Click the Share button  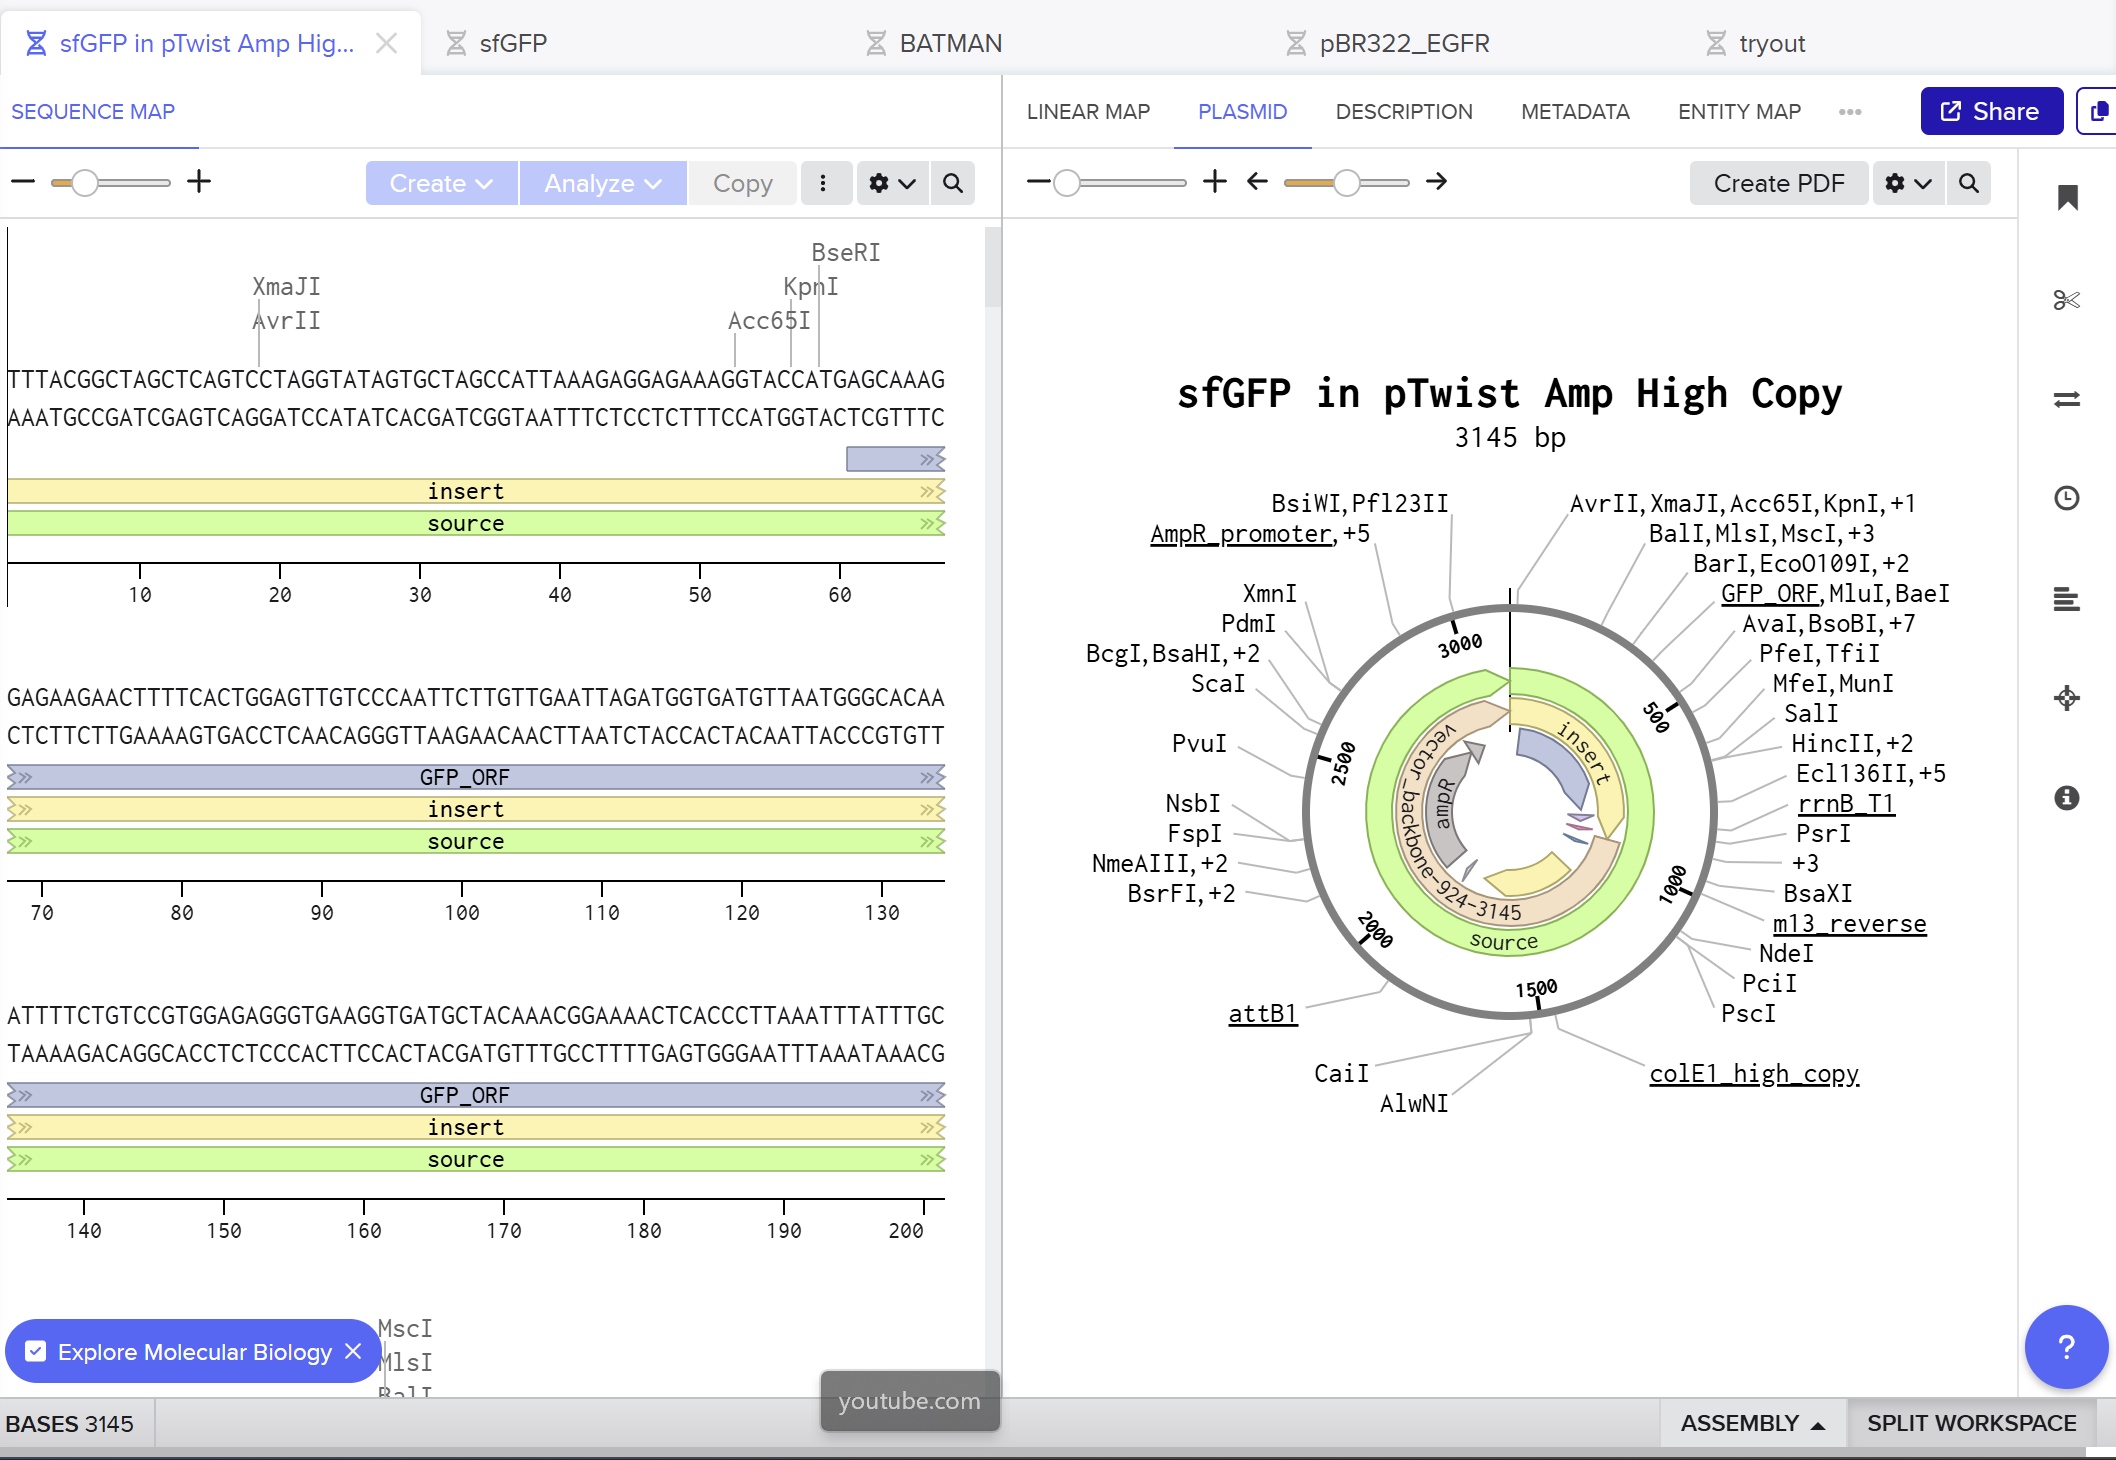tap(1990, 112)
